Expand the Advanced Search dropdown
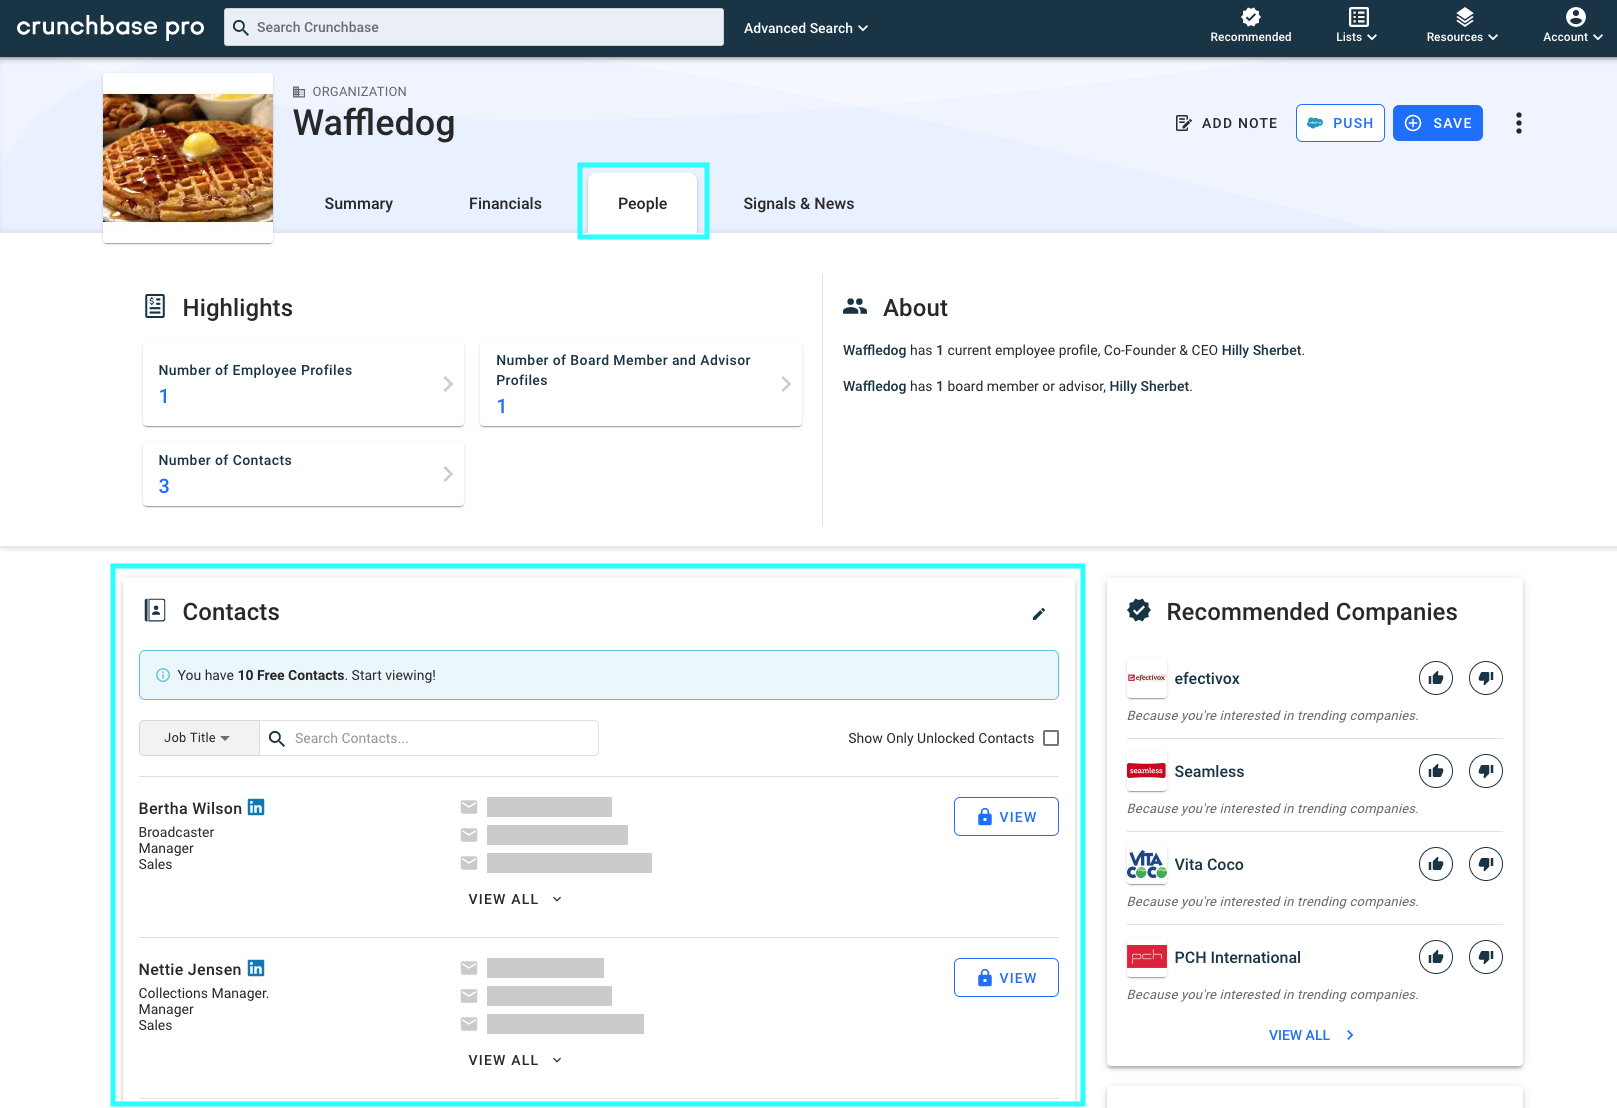Viewport: 1617px width, 1108px height. [806, 28]
